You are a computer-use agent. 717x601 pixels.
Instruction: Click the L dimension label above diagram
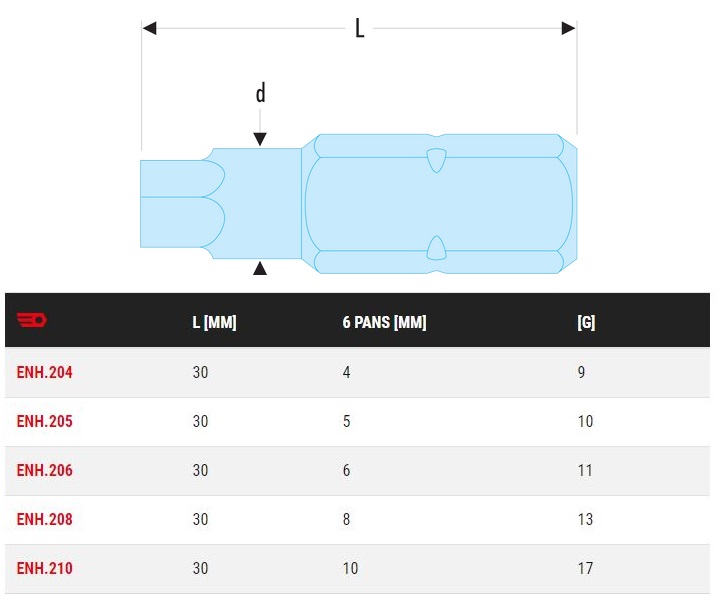360,28
